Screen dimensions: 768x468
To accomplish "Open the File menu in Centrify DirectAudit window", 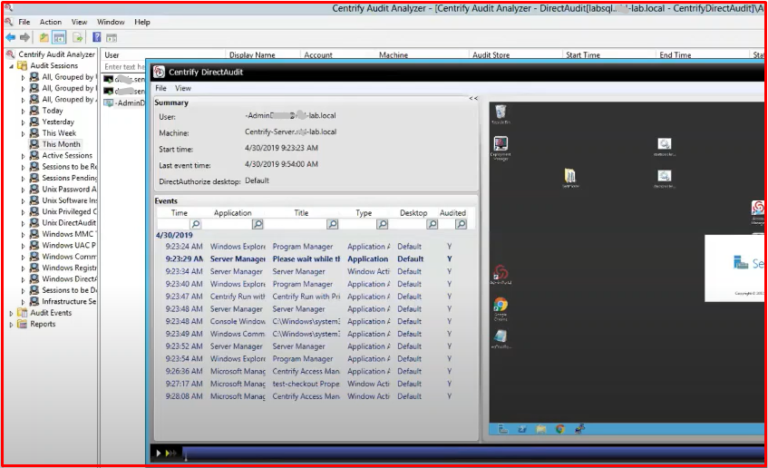I will pyautogui.click(x=161, y=88).
